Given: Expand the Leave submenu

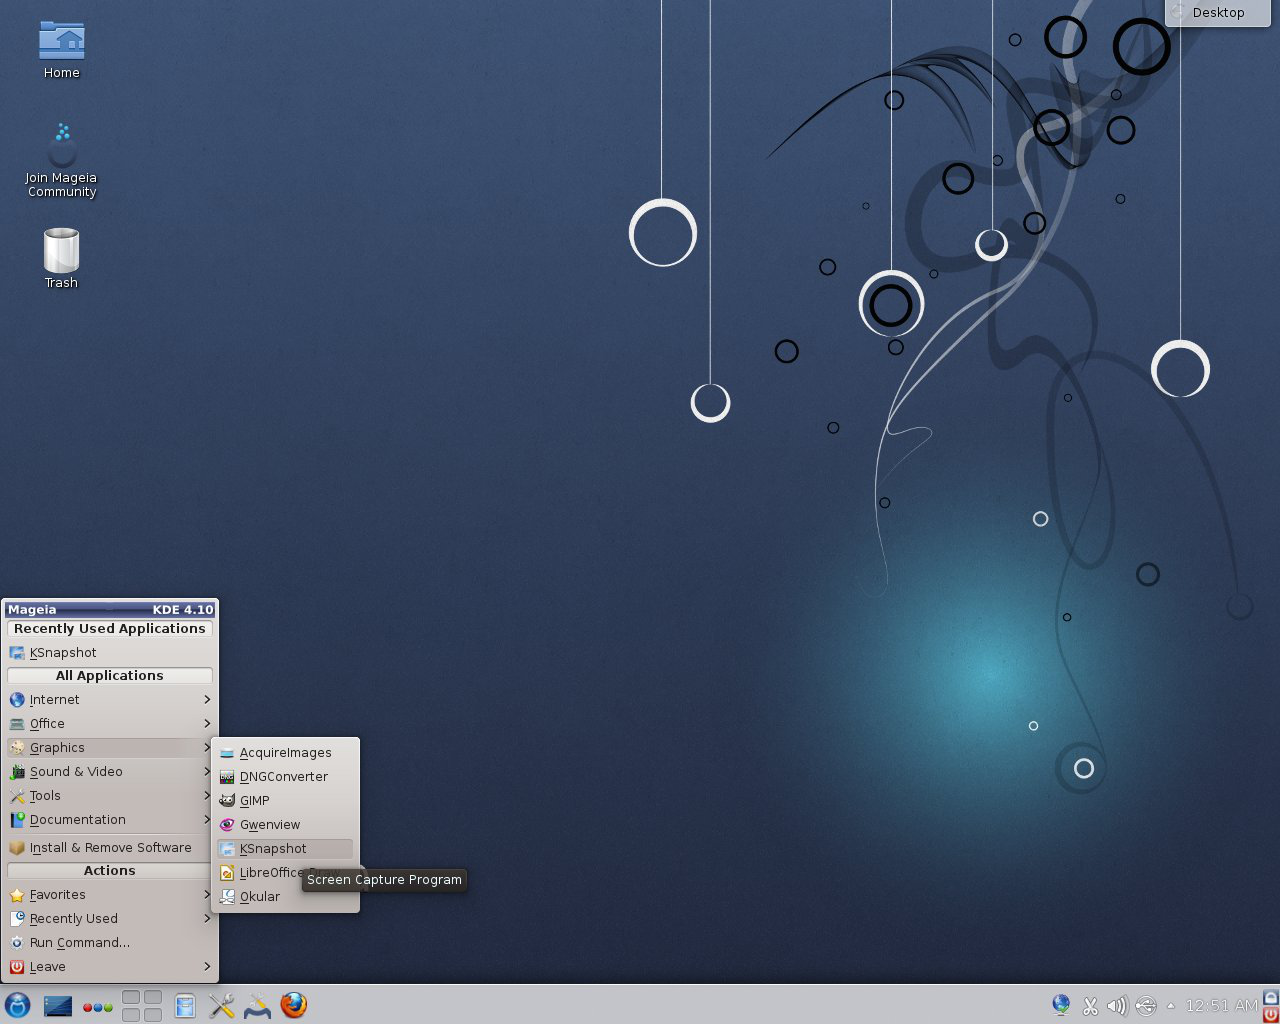Looking at the screenshot, I should click(x=110, y=967).
